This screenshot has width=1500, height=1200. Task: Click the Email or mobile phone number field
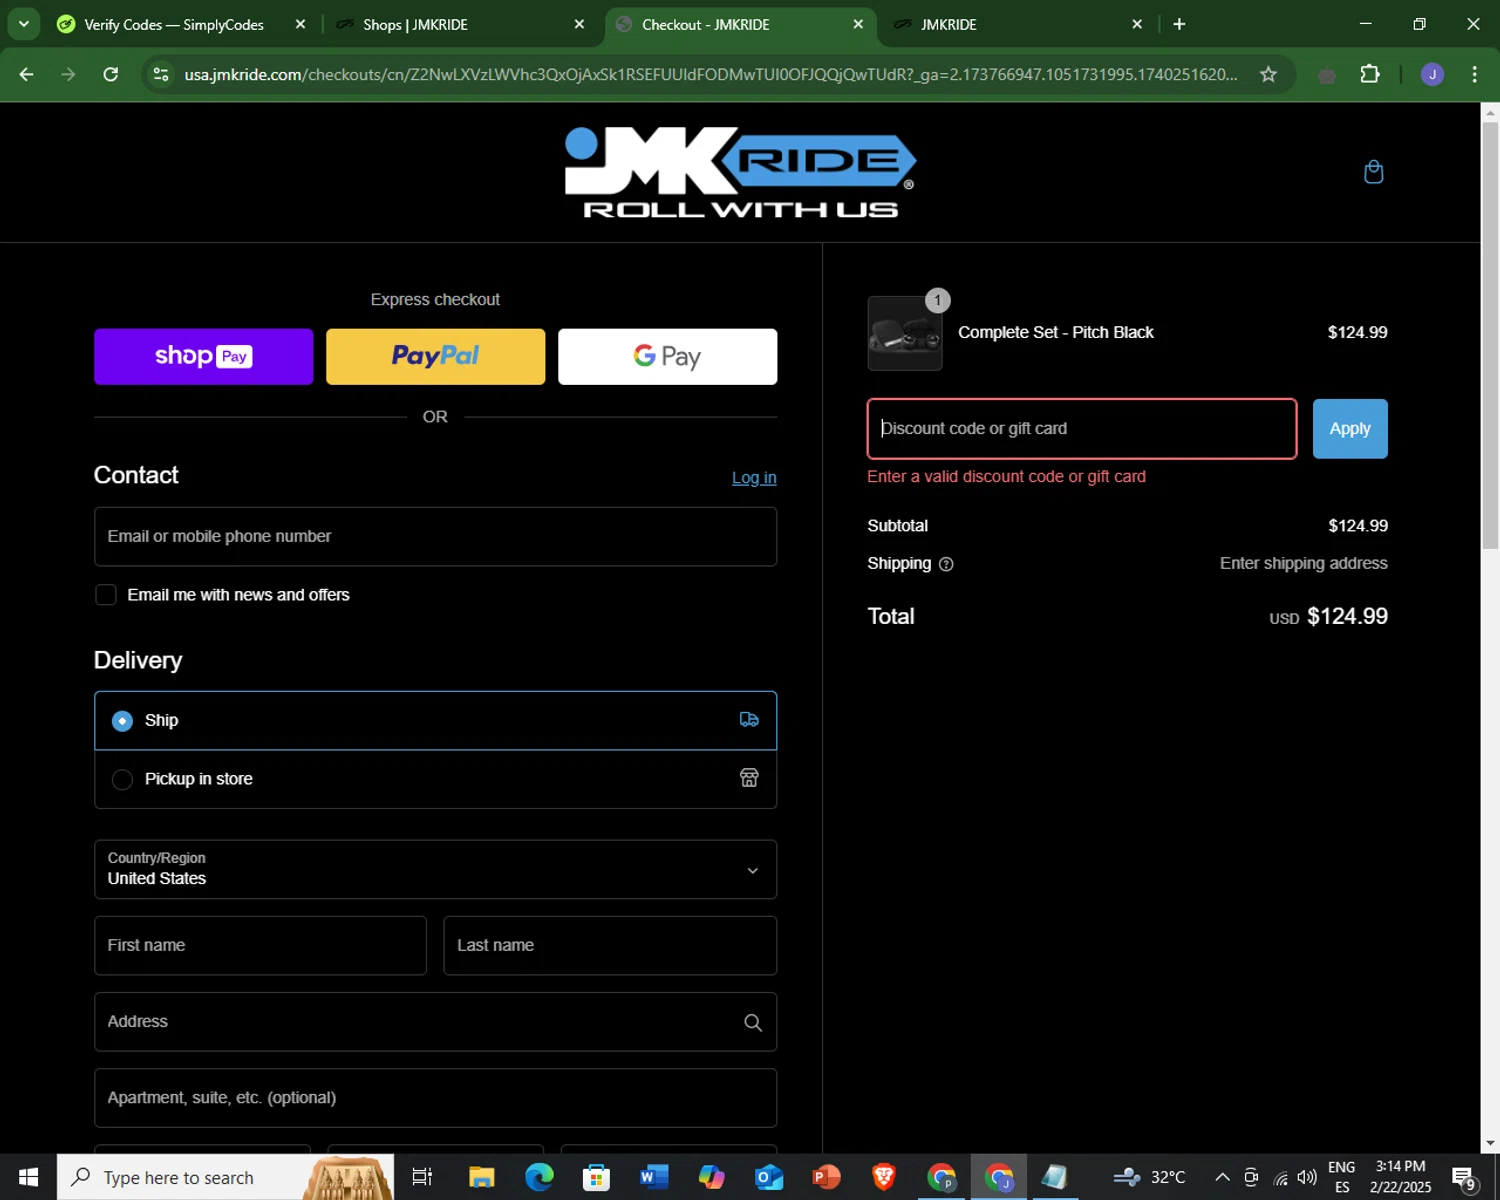(x=435, y=537)
